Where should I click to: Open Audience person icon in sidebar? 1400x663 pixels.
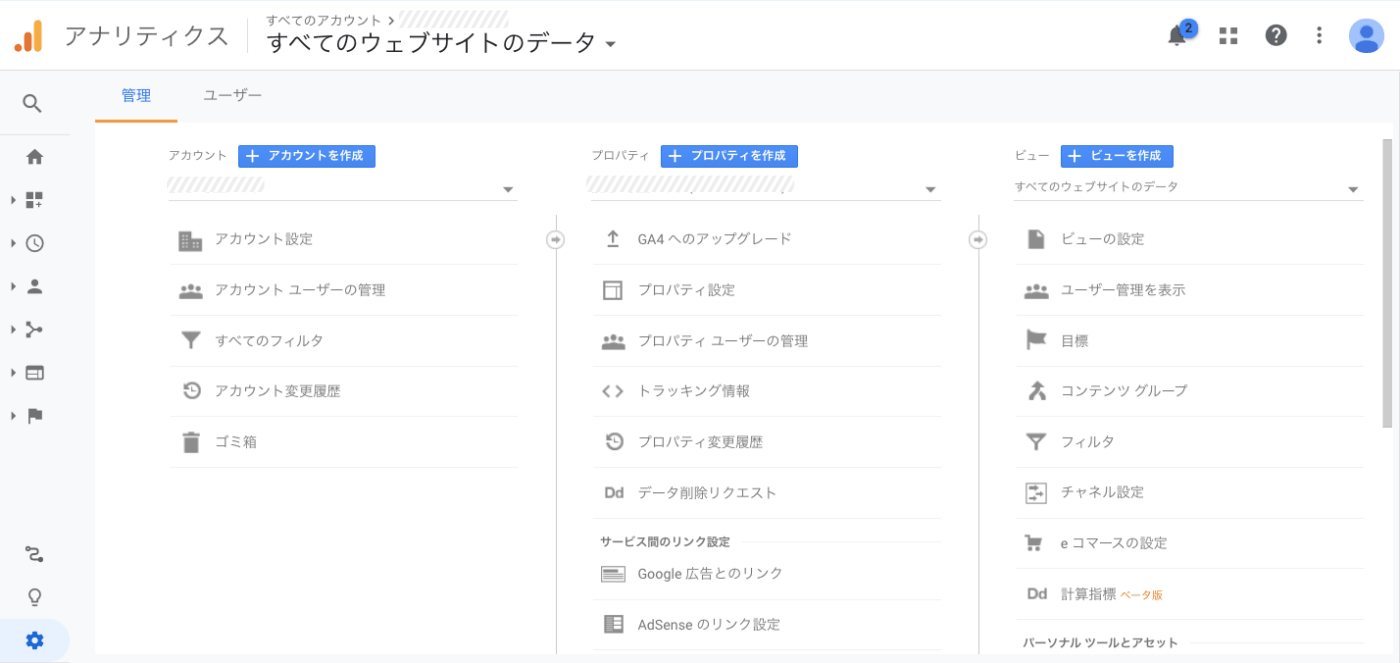[x=34, y=286]
